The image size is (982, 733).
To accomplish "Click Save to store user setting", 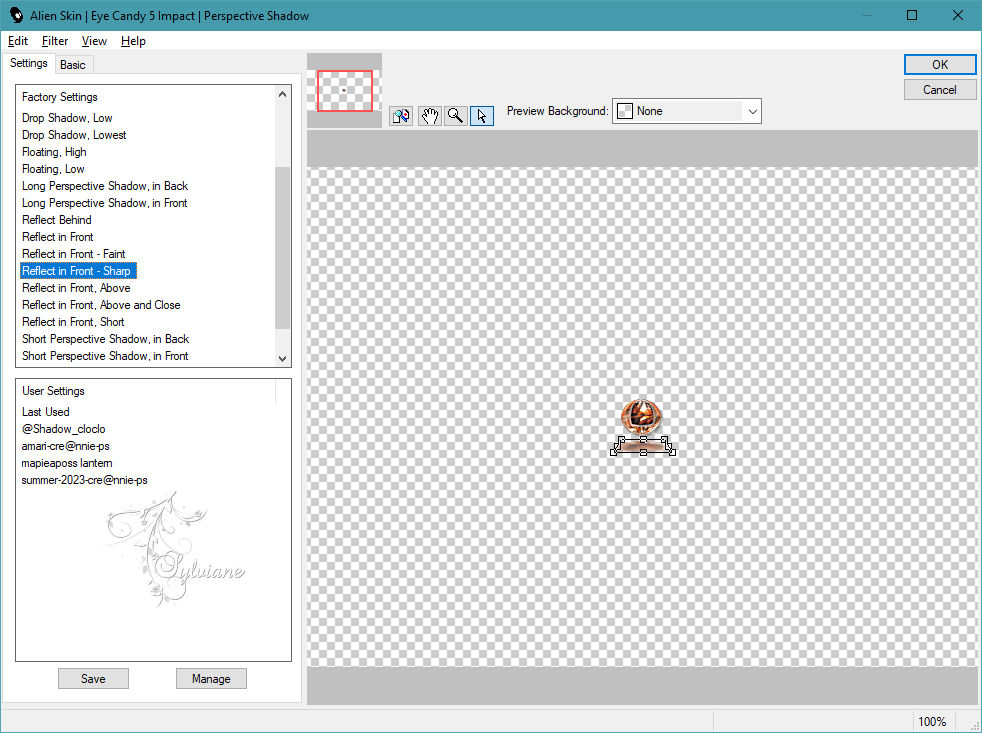I will pyautogui.click(x=93, y=678).
